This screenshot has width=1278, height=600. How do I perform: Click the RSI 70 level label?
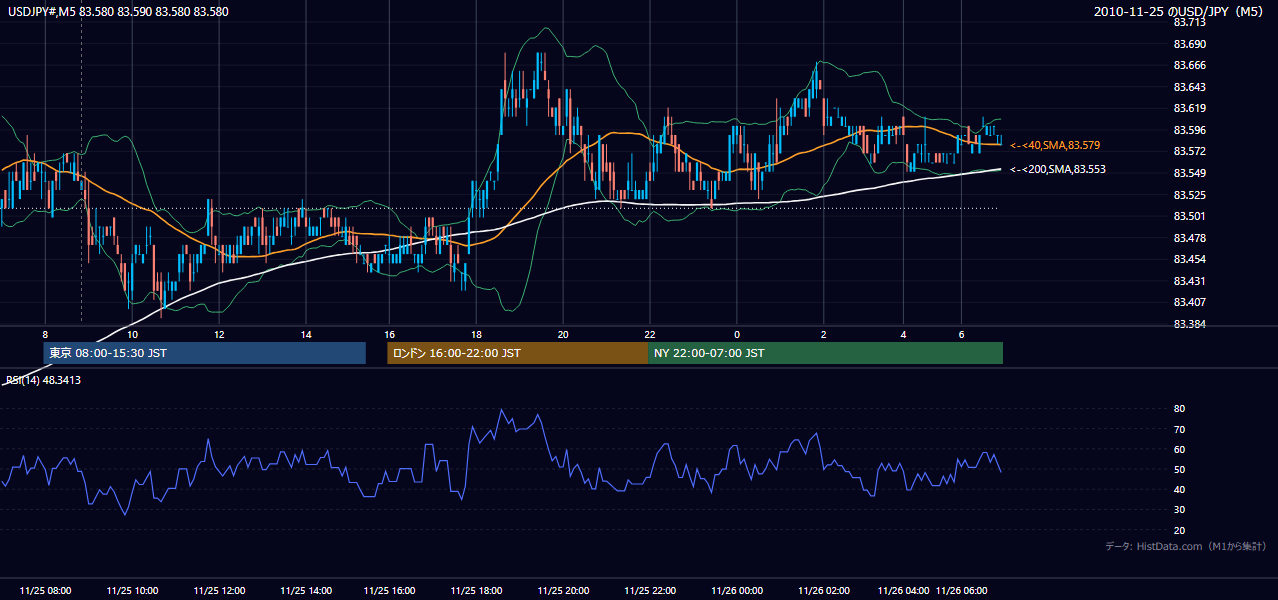pos(1179,429)
